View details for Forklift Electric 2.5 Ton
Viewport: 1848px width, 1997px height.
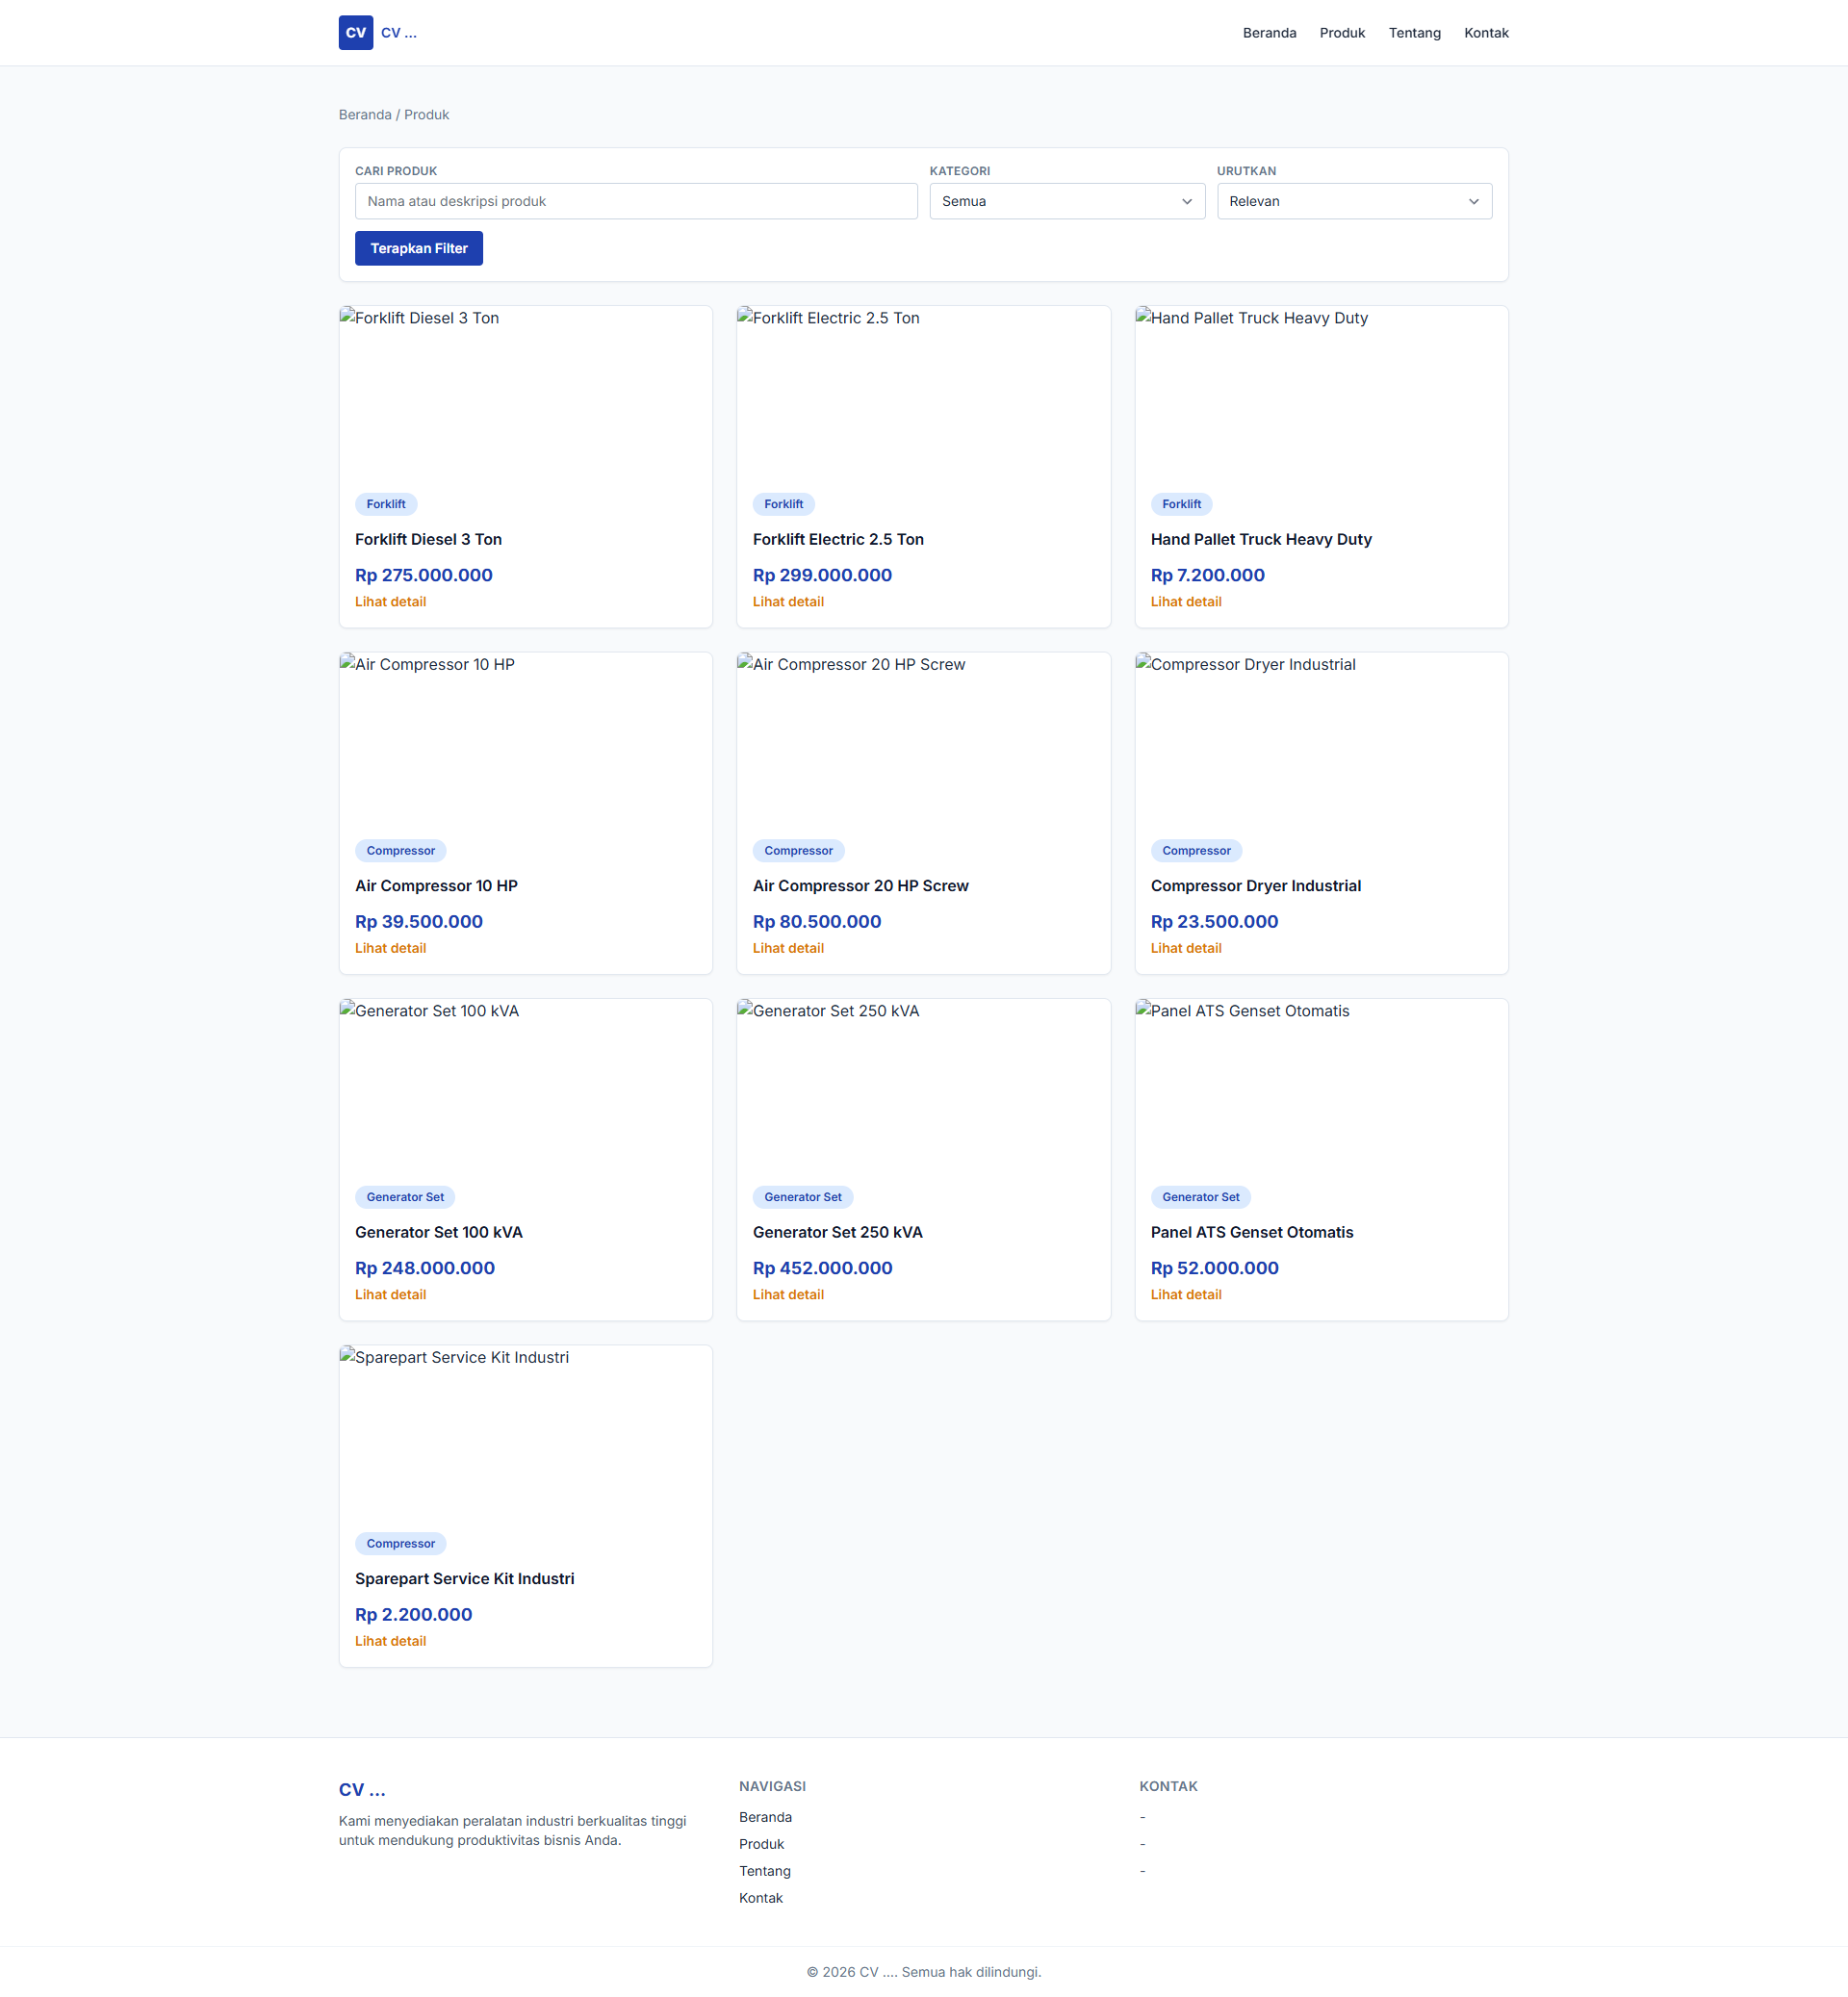pyautogui.click(x=787, y=601)
